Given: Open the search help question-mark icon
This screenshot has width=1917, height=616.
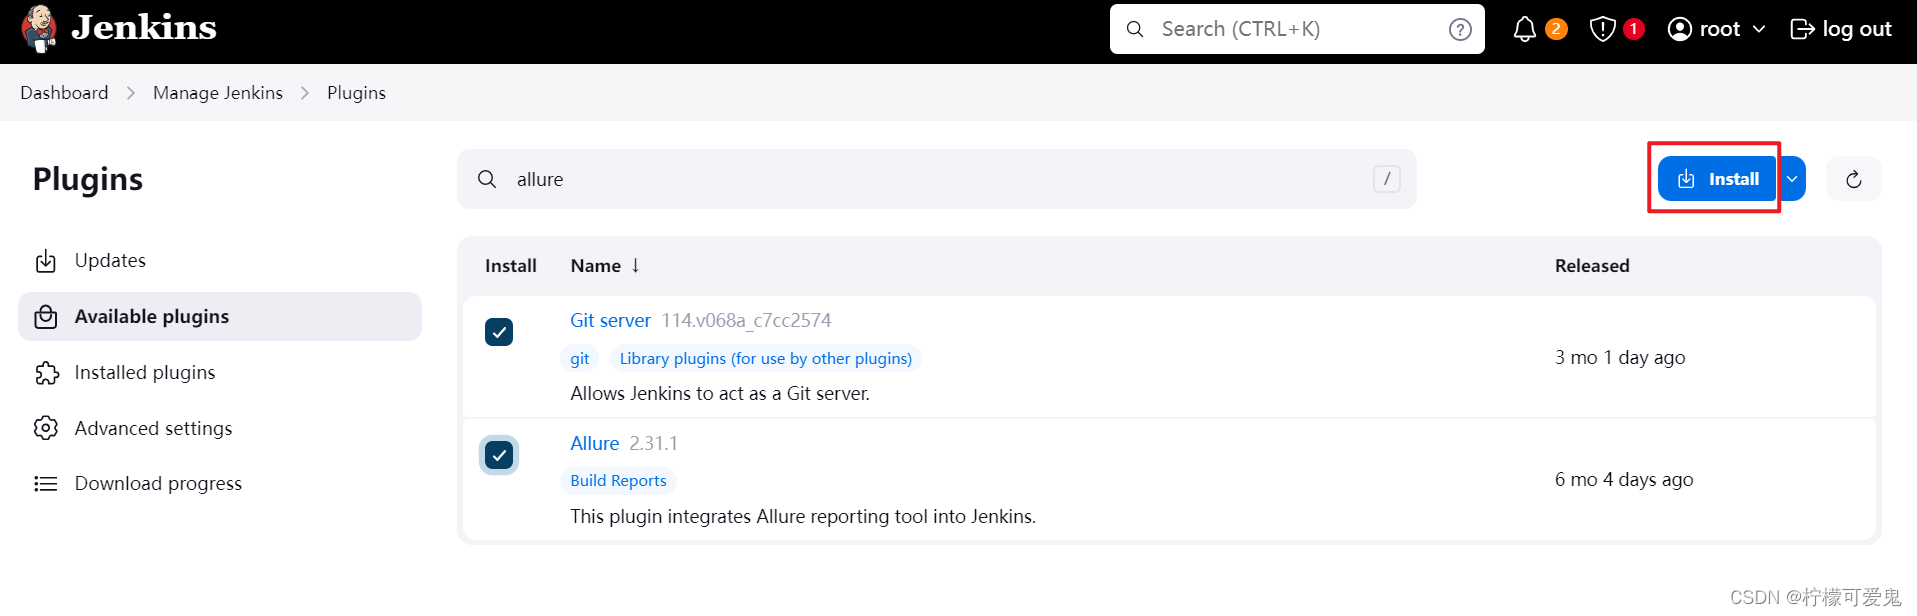Looking at the screenshot, I should pyautogui.click(x=1460, y=29).
